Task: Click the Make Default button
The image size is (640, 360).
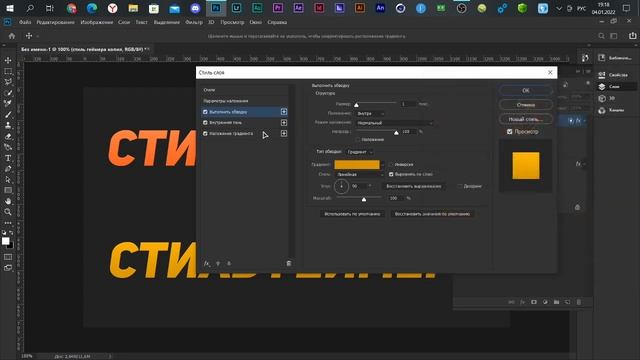Action: point(352,214)
